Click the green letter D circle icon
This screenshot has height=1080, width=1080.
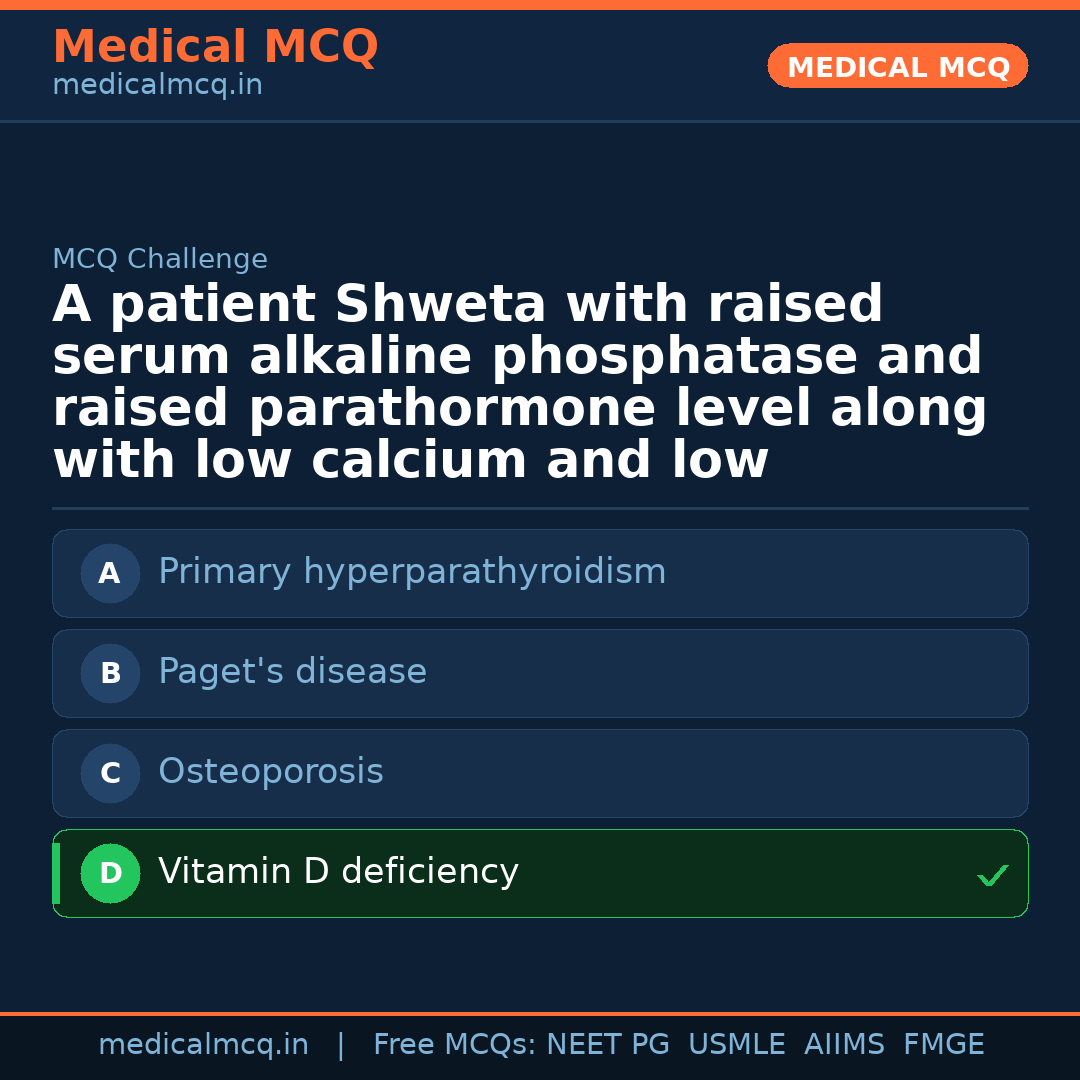click(x=110, y=873)
